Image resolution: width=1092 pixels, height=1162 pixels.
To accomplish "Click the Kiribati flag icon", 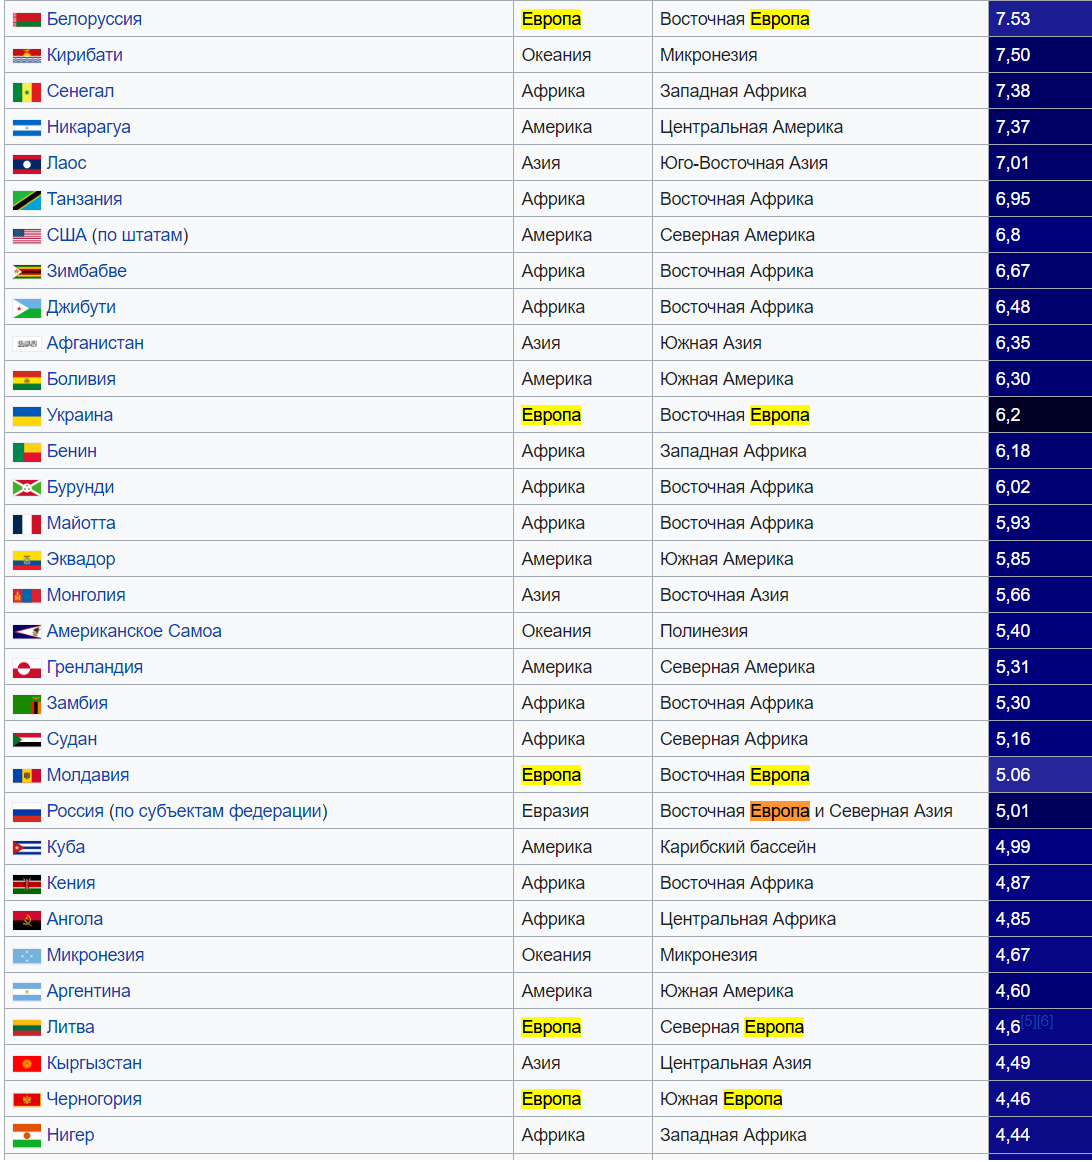I will click(27, 56).
